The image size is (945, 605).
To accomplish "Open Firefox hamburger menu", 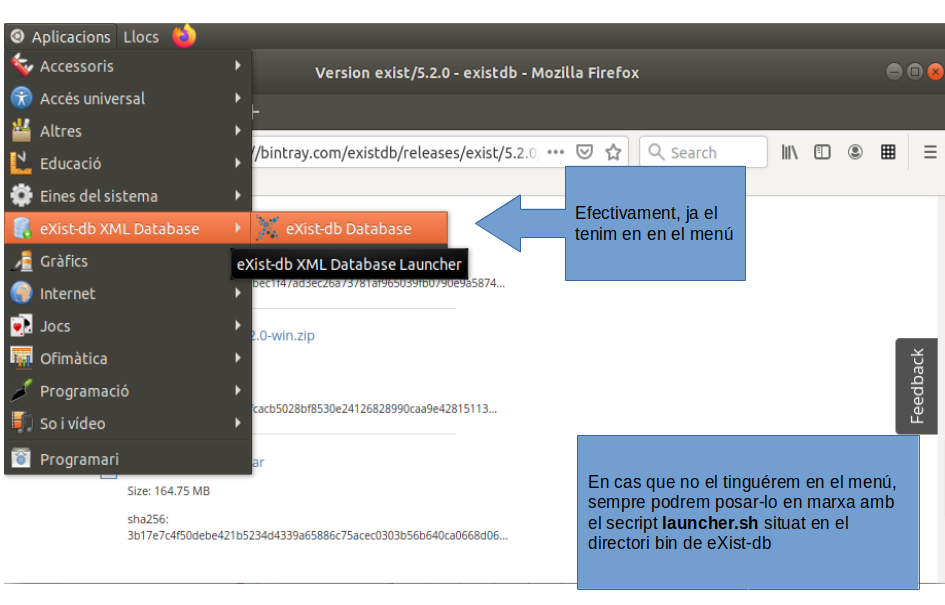I will (x=930, y=152).
